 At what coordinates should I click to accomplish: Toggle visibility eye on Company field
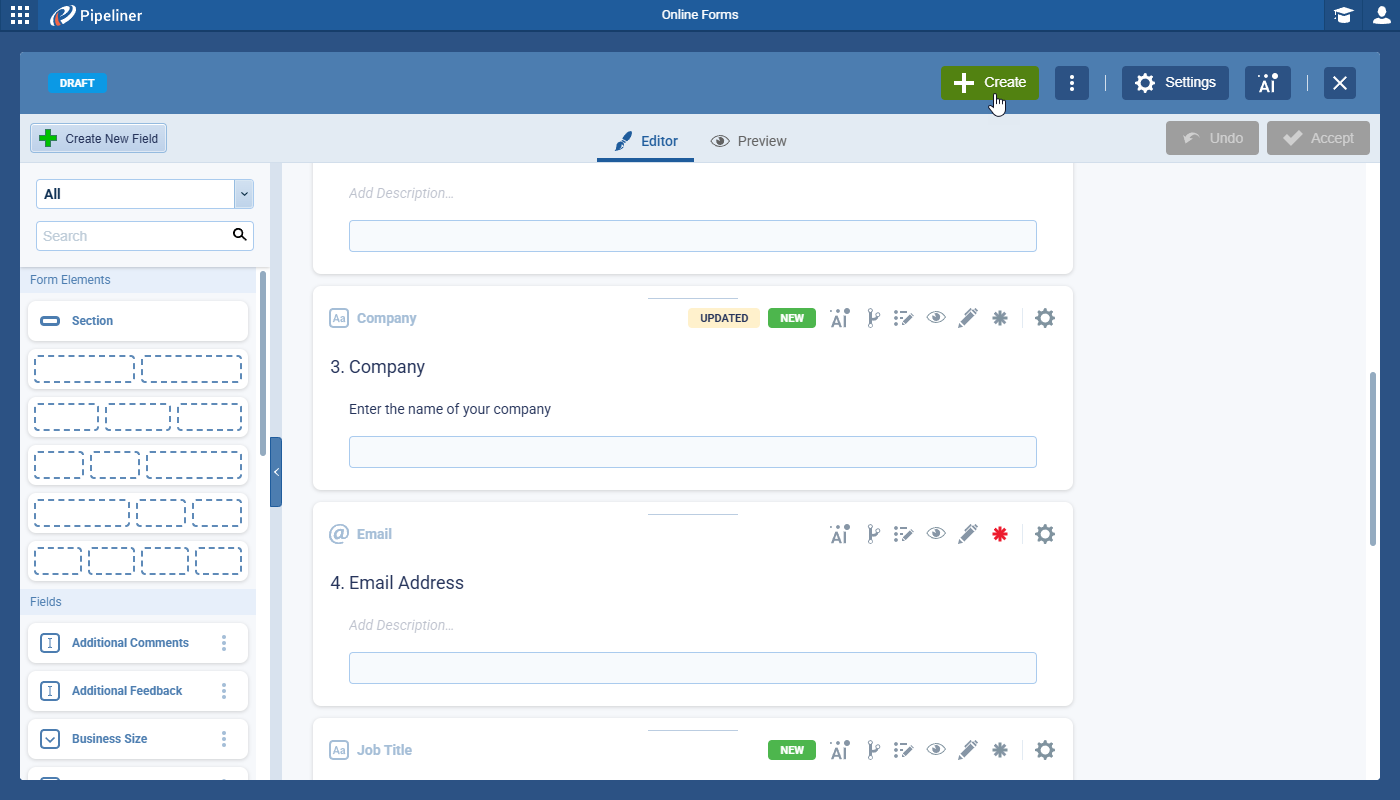coord(936,318)
